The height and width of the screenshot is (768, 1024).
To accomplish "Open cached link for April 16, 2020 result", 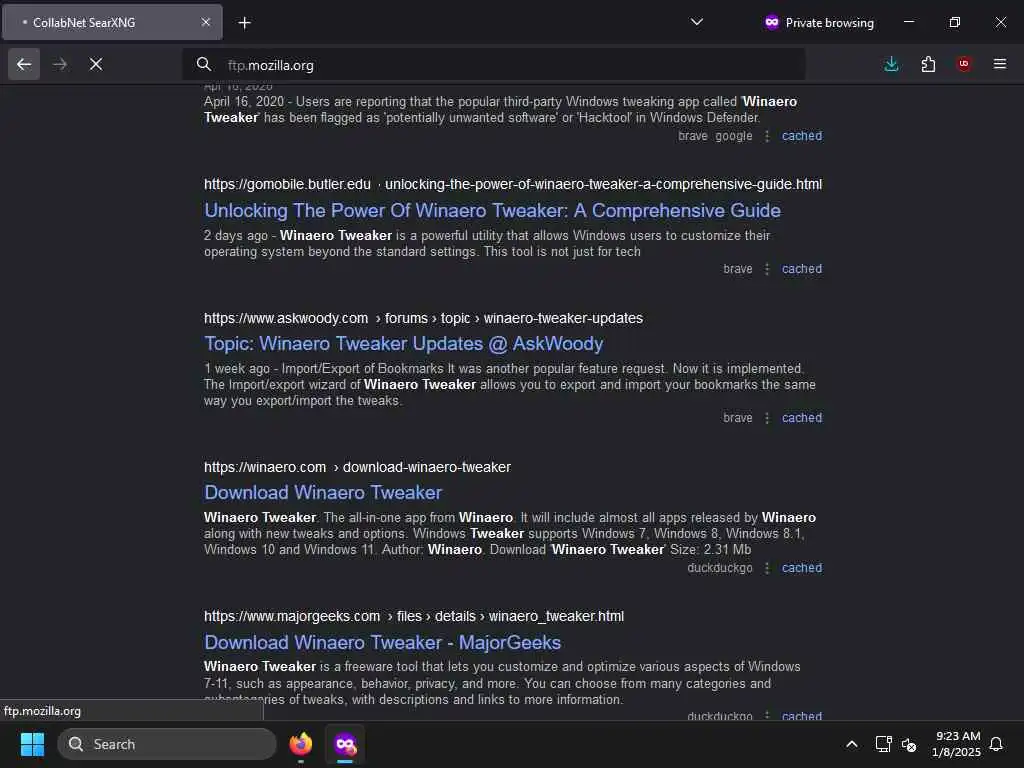I will click(x=802, y=136).
